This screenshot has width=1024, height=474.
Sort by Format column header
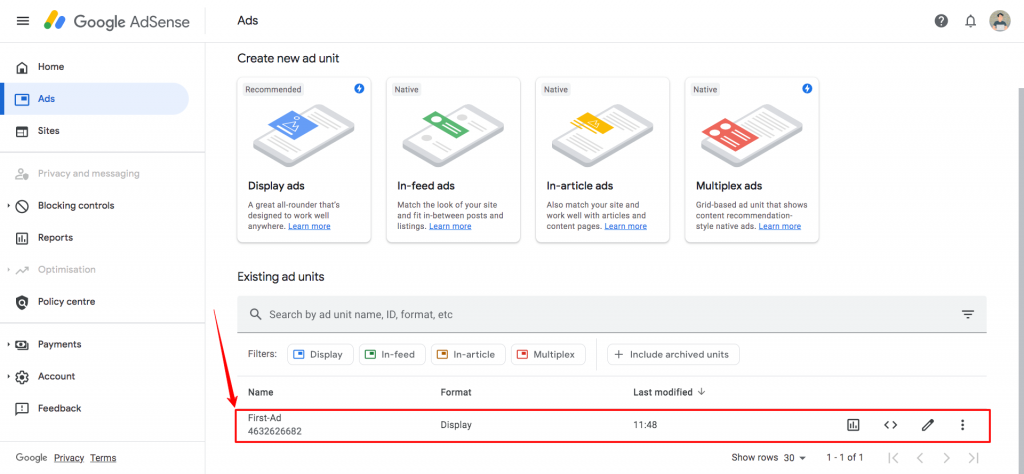click(456, 392)
